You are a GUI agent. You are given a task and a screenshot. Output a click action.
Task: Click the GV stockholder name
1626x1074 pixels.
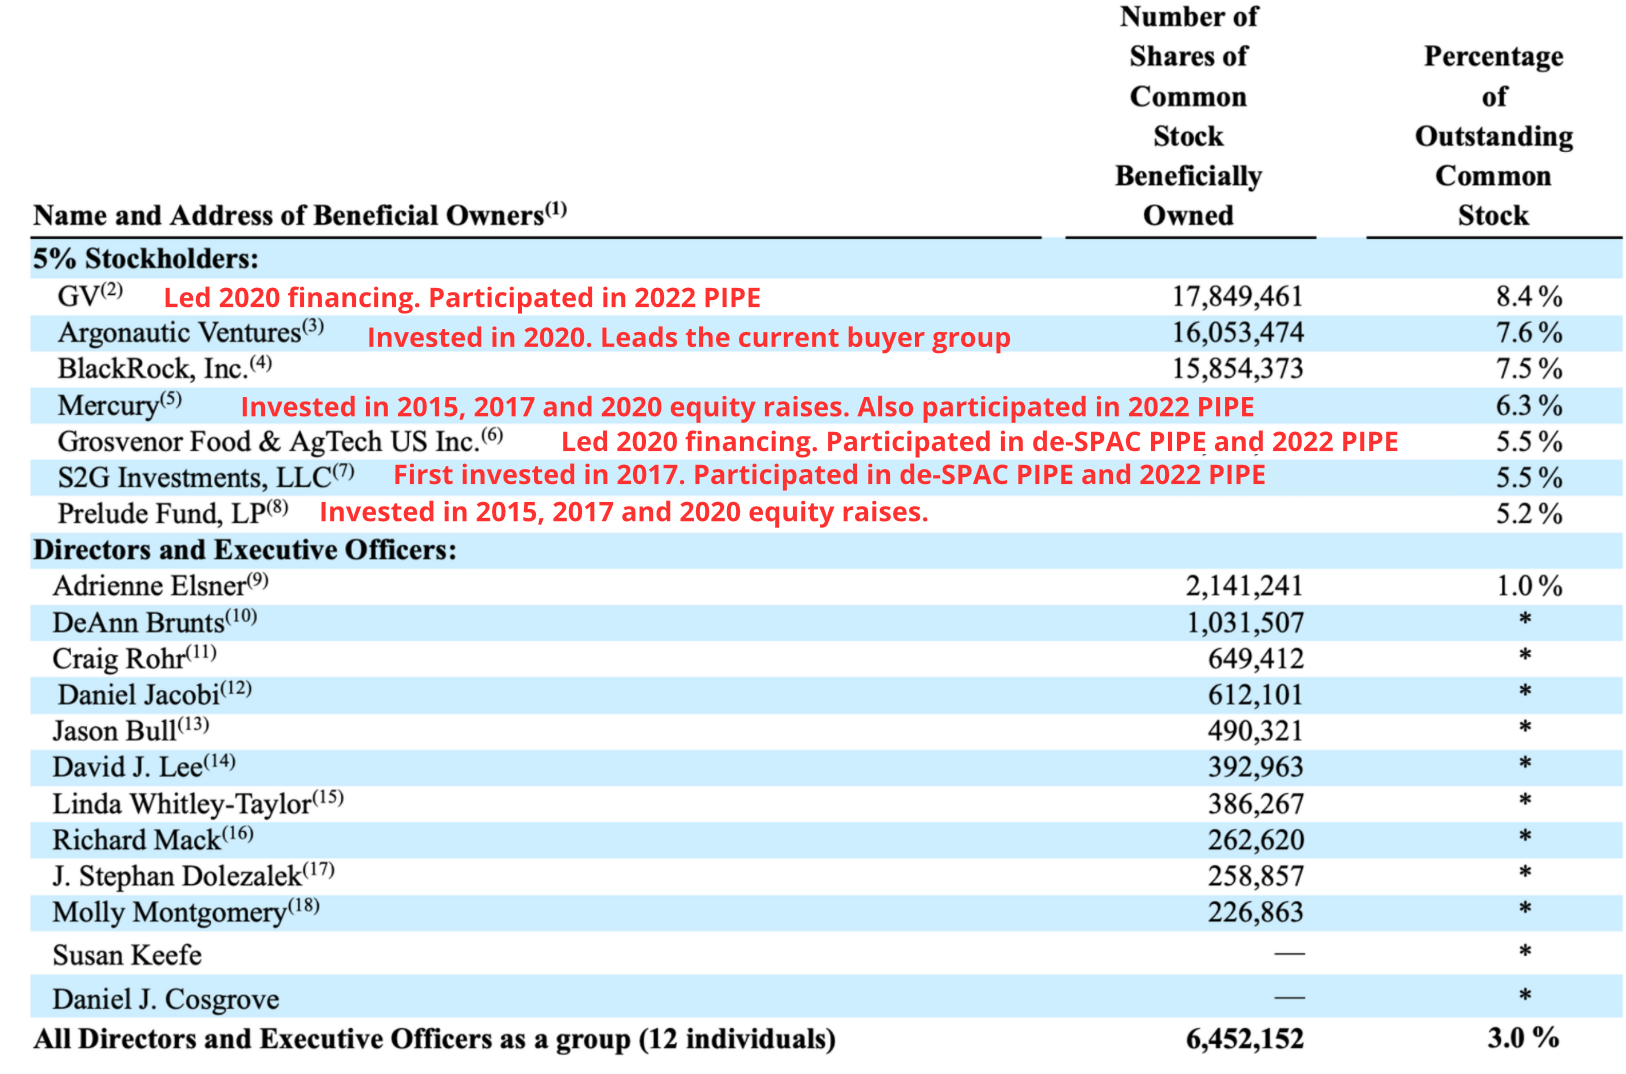(78, 297)
